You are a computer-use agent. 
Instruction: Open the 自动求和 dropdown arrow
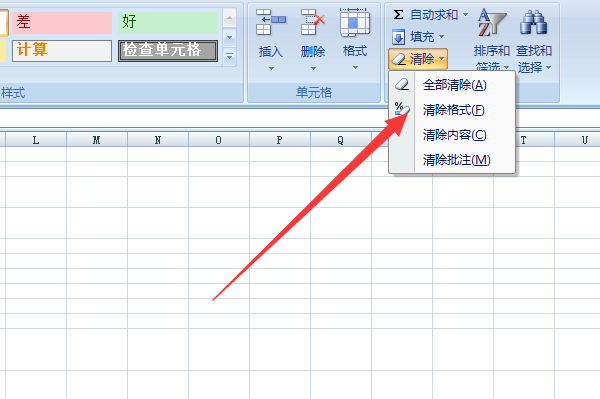(465, 15)
